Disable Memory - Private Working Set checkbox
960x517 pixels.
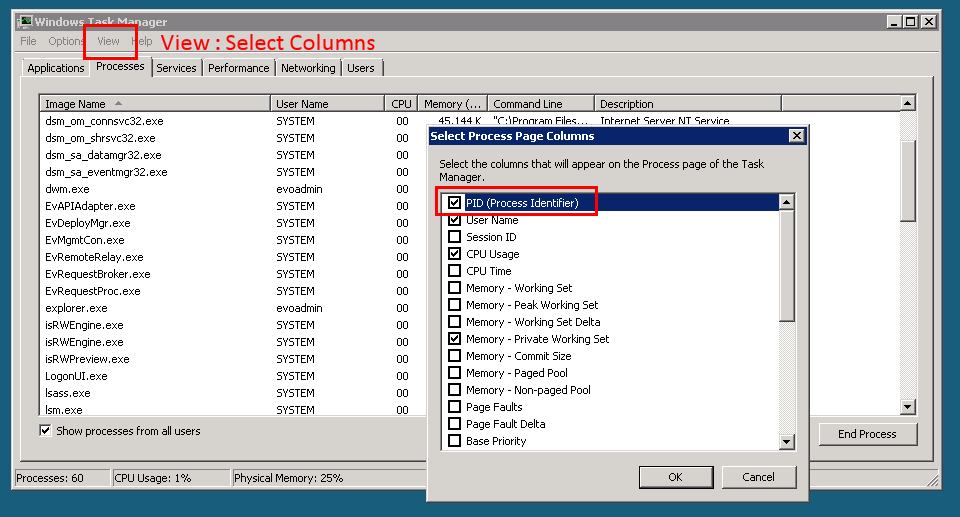point(455,339)
